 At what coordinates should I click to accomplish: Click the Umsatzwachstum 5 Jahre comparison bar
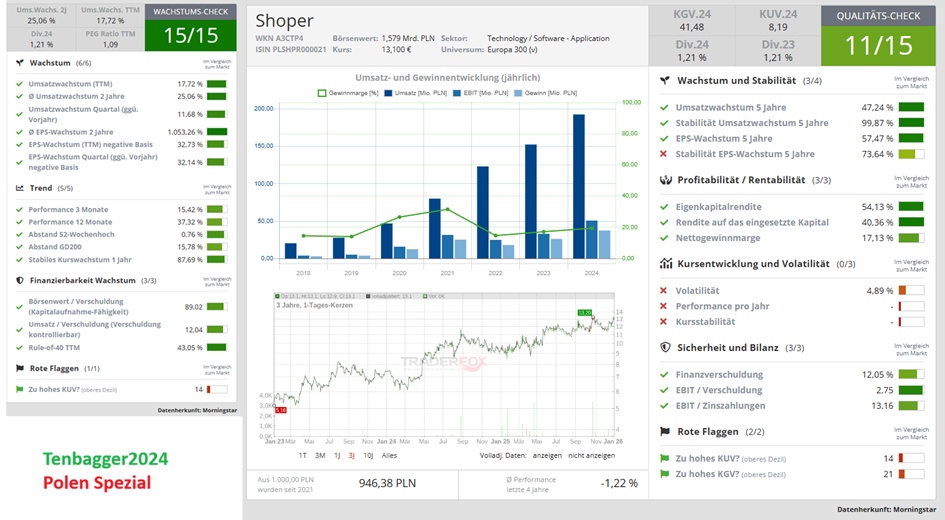910,107
